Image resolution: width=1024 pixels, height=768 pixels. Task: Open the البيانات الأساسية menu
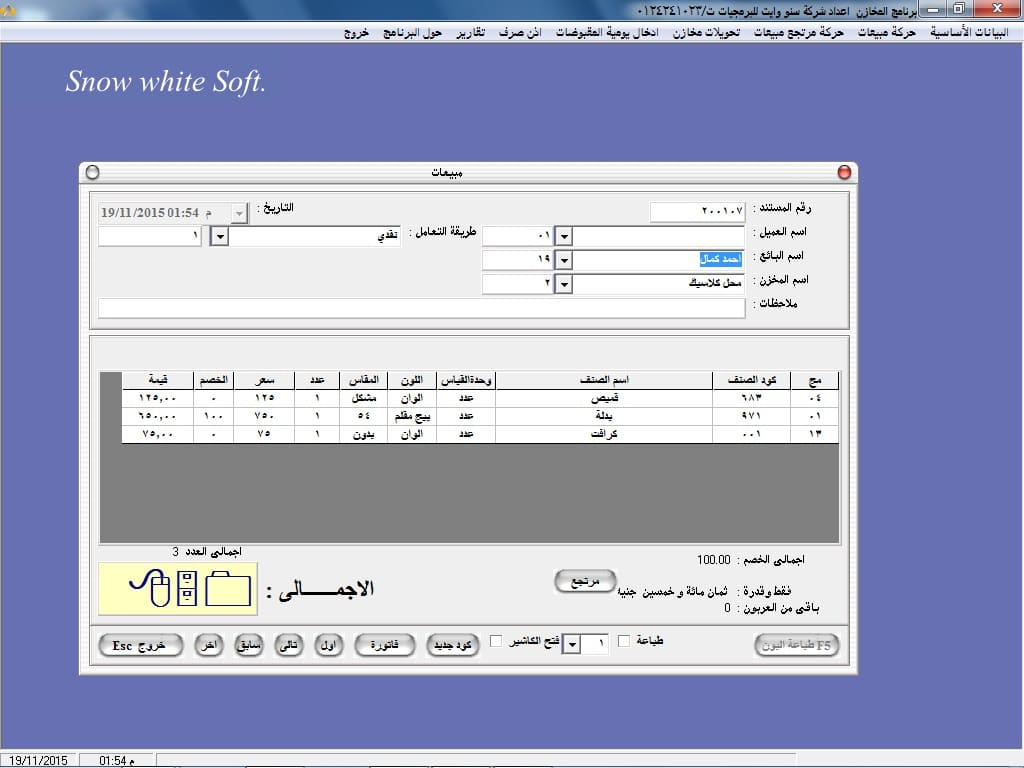pos(969,32)
